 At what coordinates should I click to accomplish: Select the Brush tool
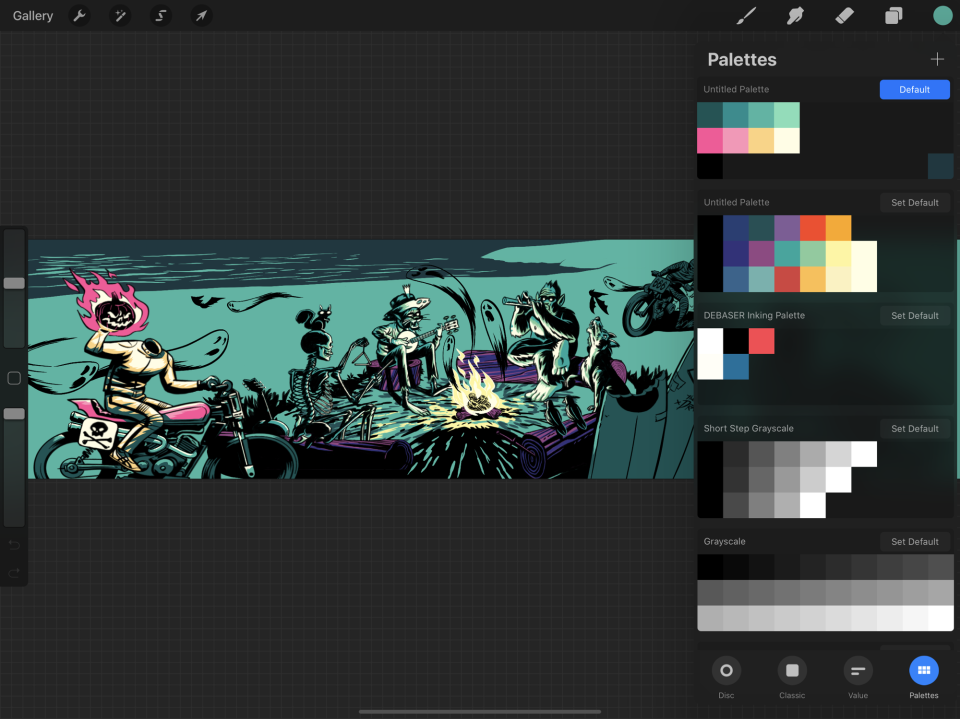(x=746, y=16)
